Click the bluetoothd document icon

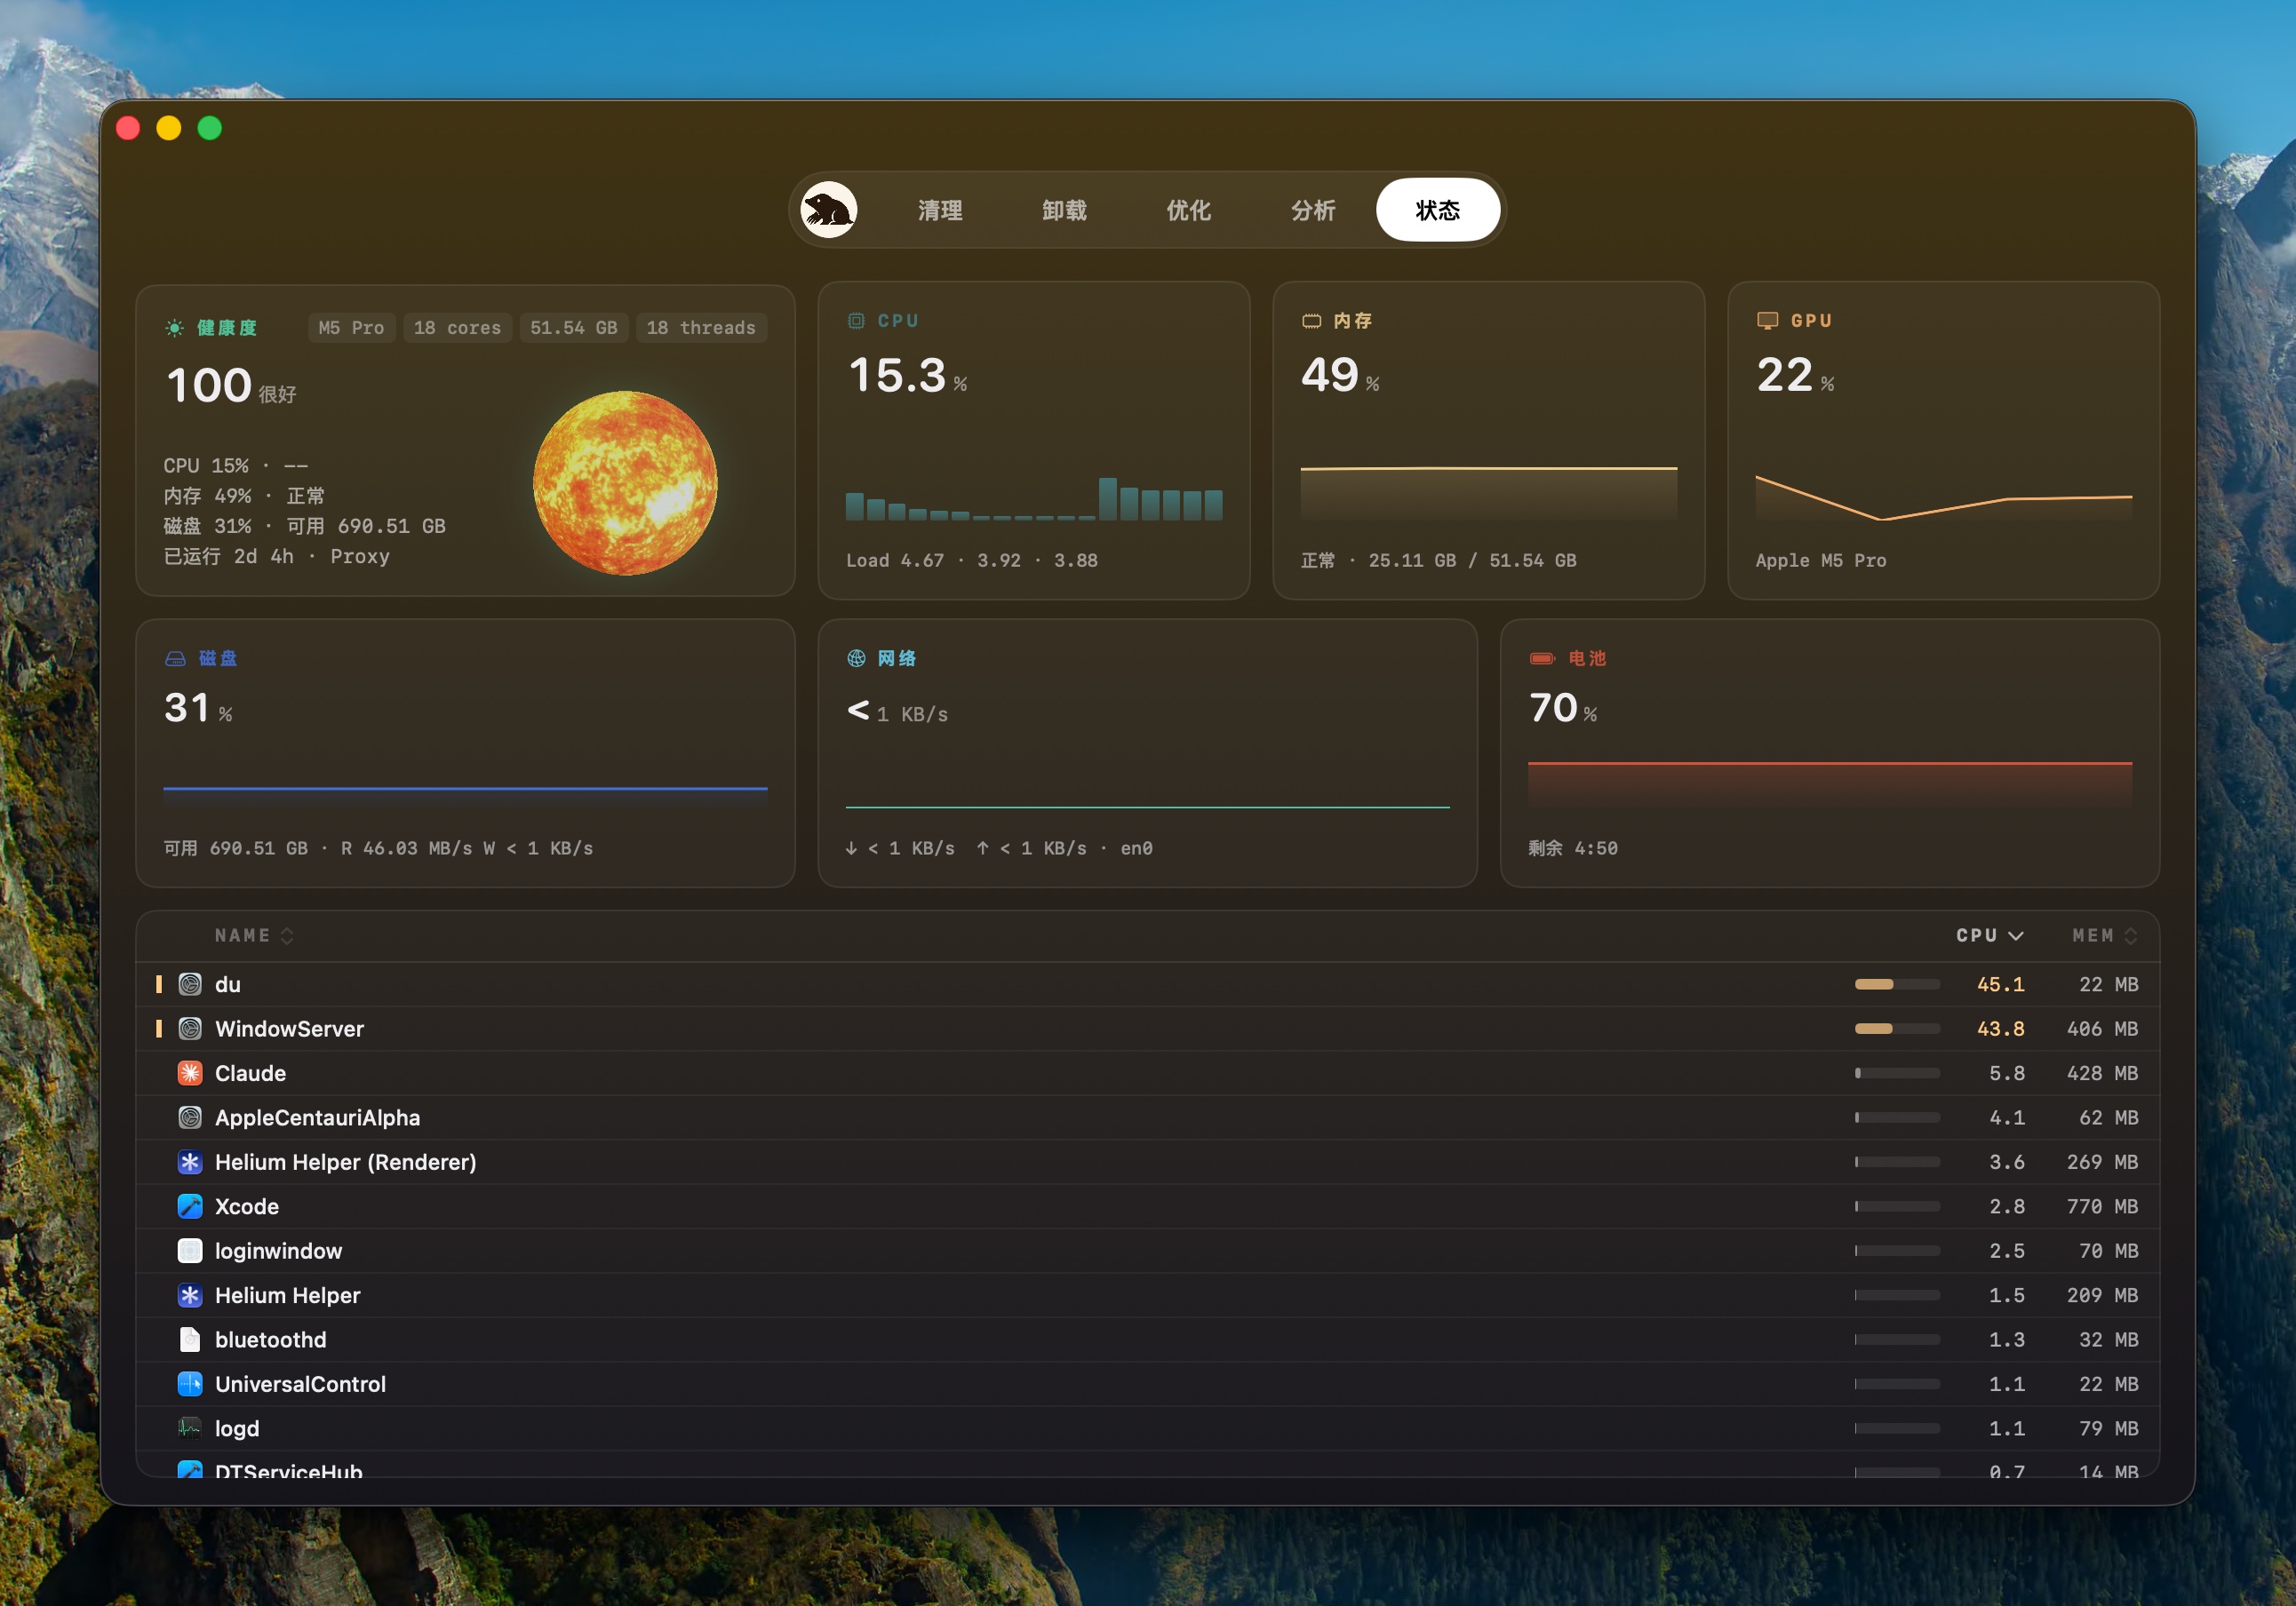coord(190,1339)
